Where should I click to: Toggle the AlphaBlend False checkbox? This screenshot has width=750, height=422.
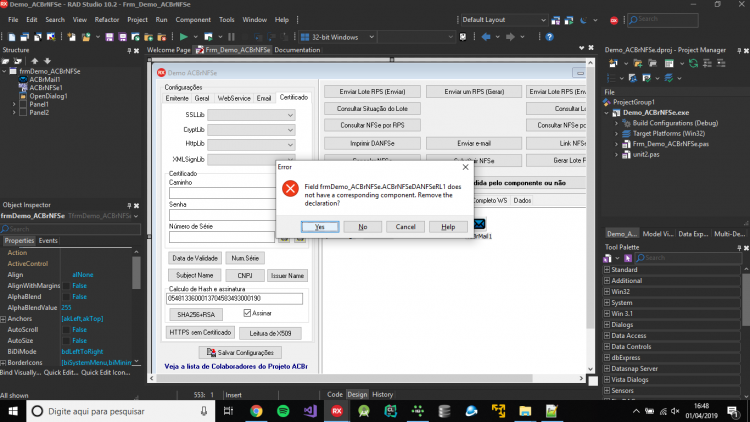coord(66,297)
